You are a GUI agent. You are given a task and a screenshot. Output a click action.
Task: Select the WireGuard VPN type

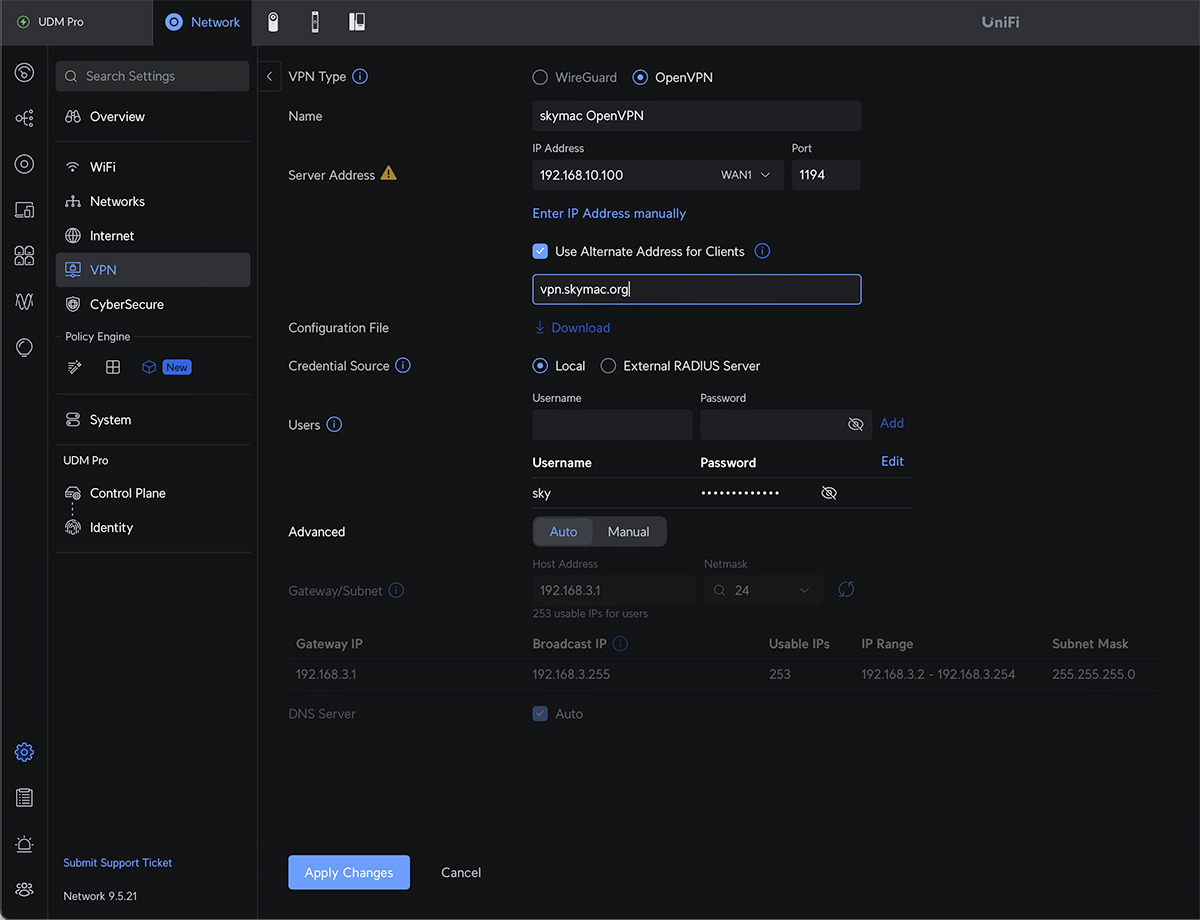click(540, 77)
